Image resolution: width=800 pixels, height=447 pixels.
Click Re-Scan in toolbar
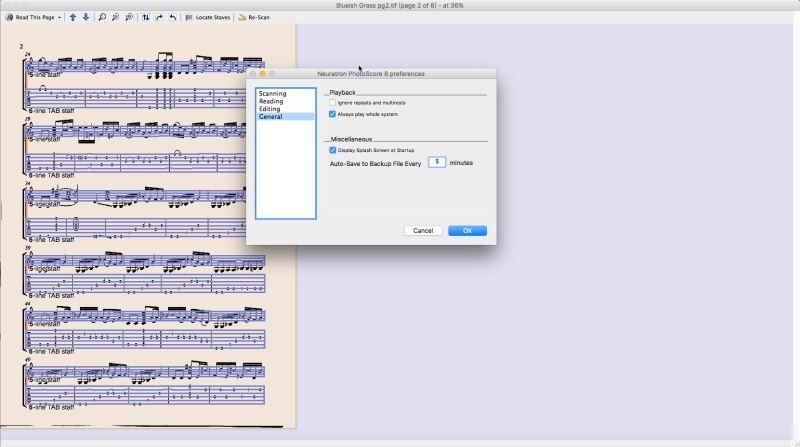point(254,17)
